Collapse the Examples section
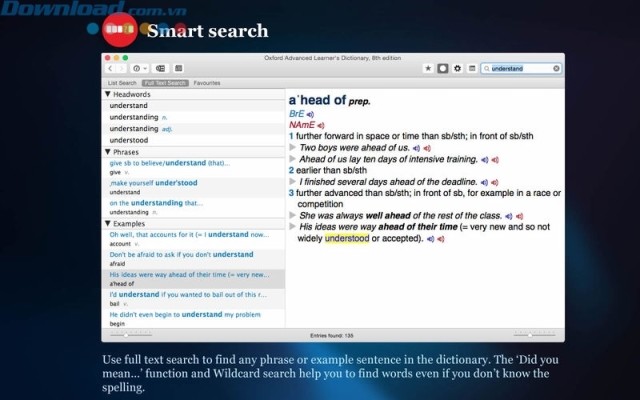This screenshot has height=400, width=640. (x=108, y=223)
